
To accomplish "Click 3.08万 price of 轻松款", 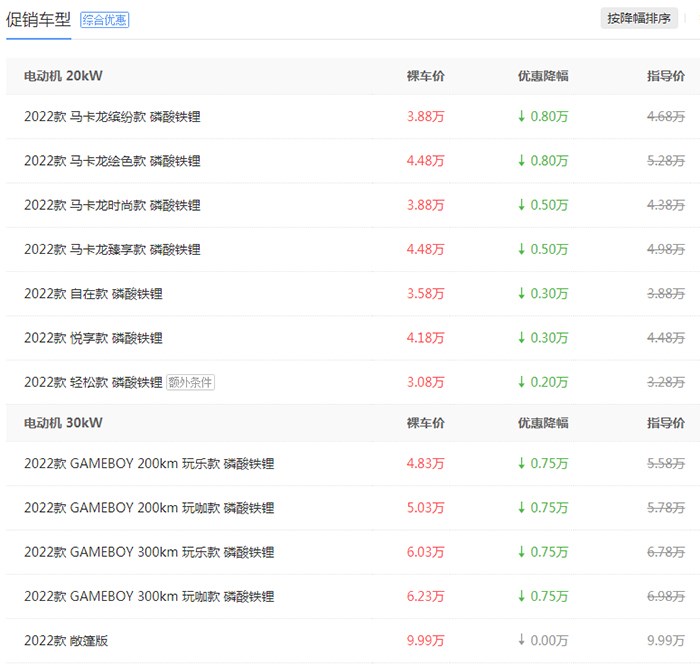I will 425,383.
